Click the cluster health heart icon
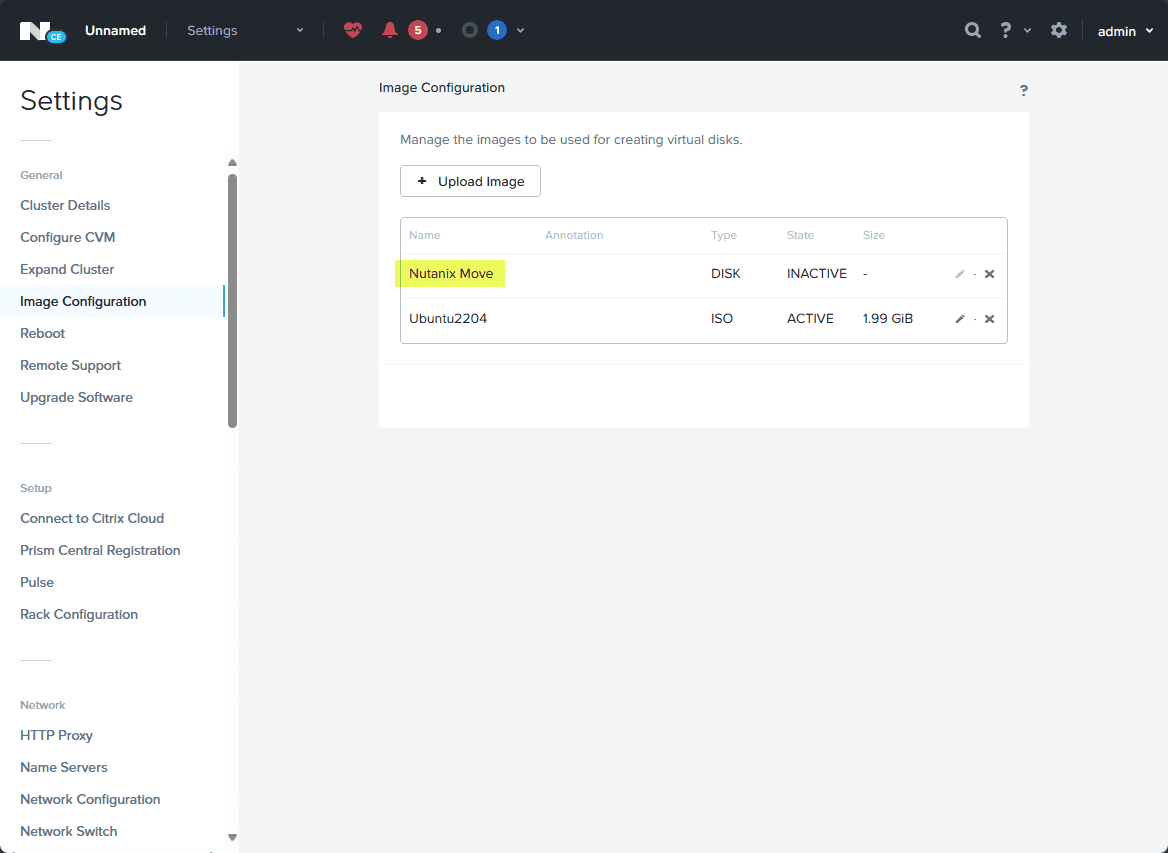The image size is (1168, 853). pos(353,31)
